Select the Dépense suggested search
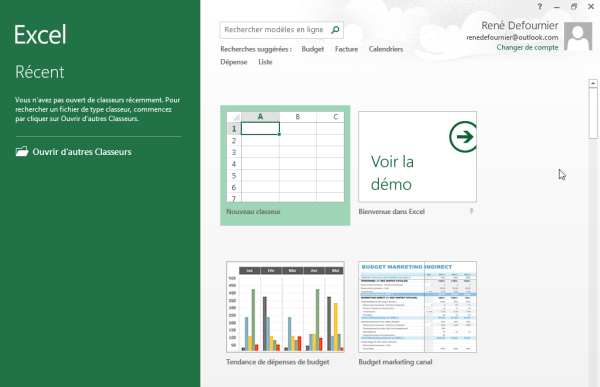Image resolution: width=600 pixels, height=387 pixels. pyautogui.click(x=233, y=62)
